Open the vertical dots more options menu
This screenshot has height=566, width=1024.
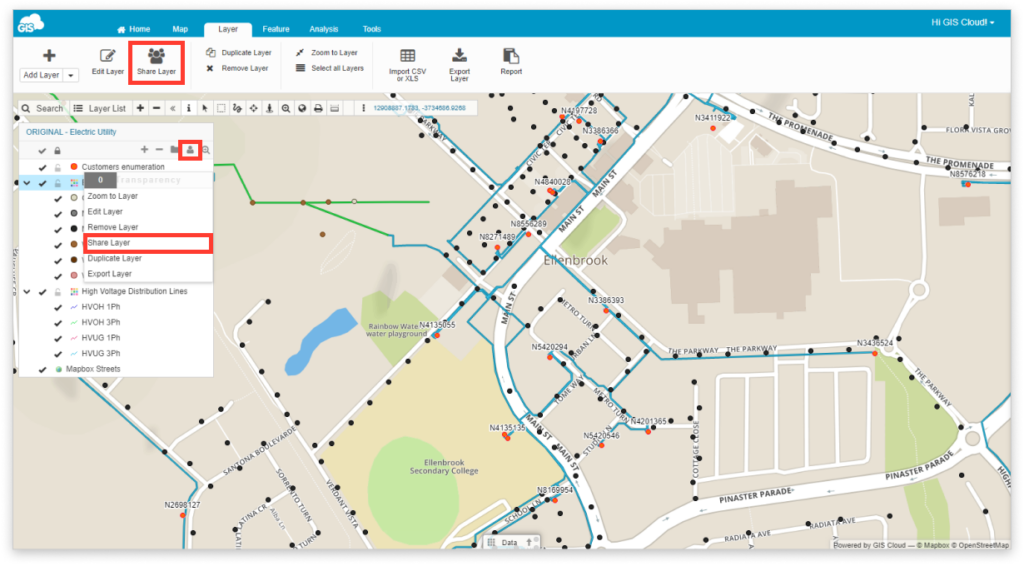click(x=363, y=108)
